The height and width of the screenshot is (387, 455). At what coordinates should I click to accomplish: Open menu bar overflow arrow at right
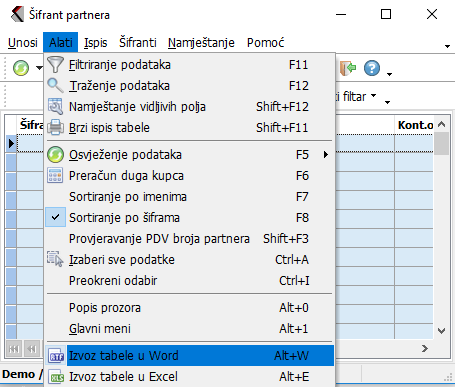pyautogui.click(x=447, y=46)
